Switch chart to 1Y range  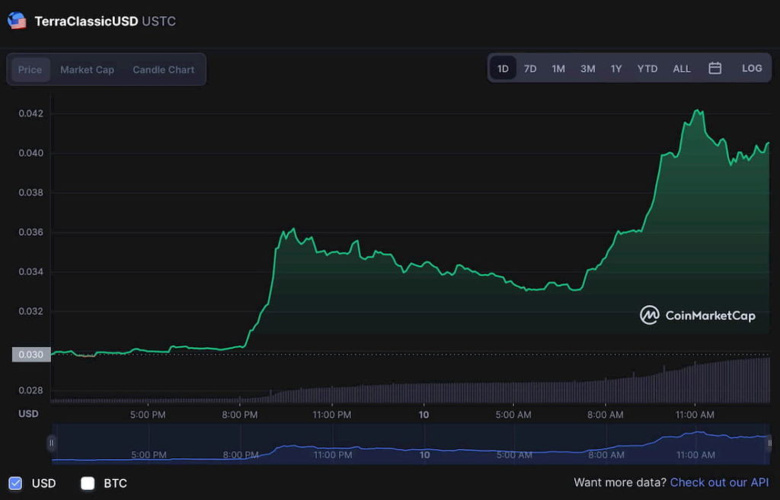pos(616,69)
